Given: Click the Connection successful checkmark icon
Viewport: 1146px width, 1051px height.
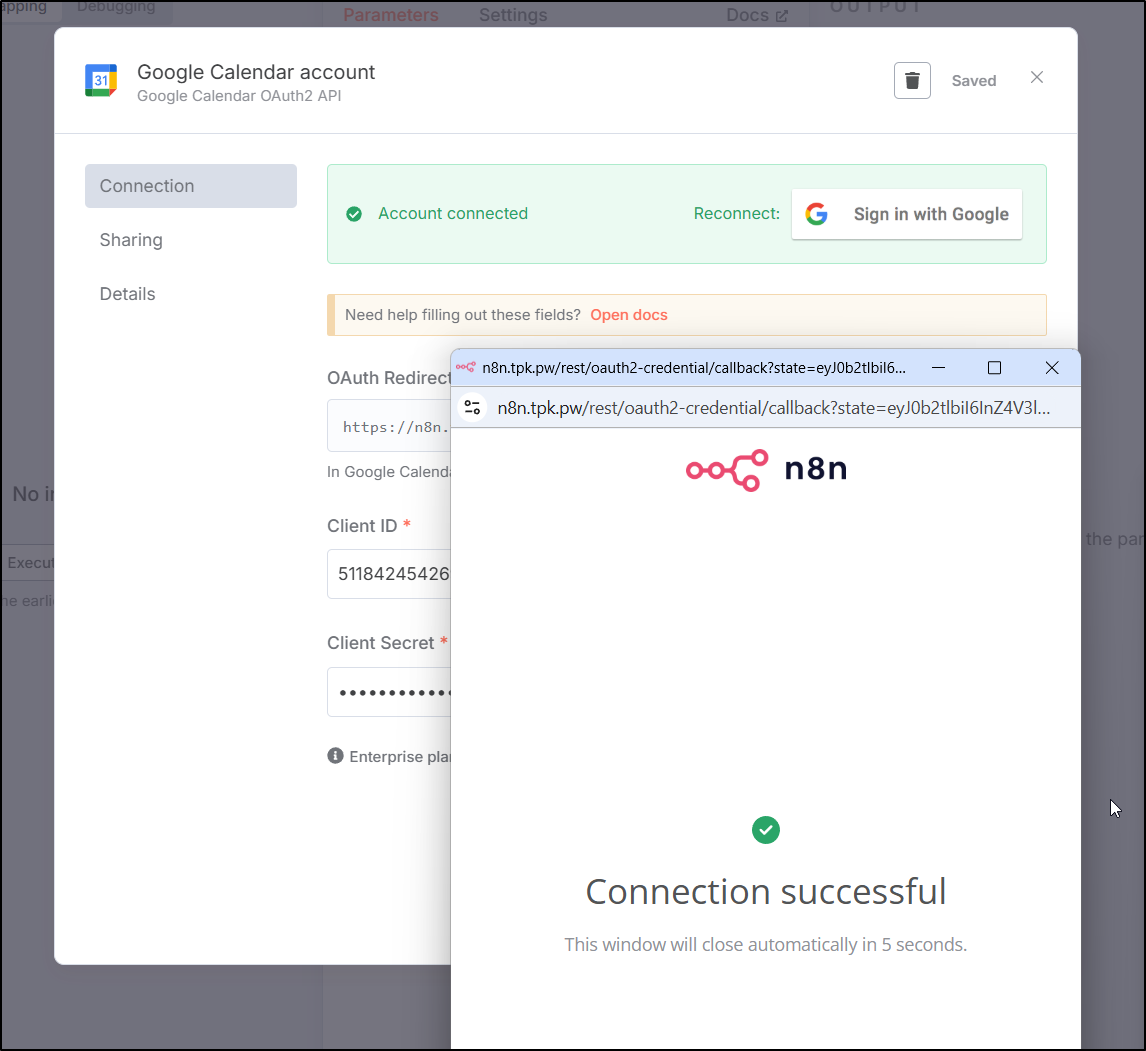Looking at the screenshot, I should coord(766,830).
